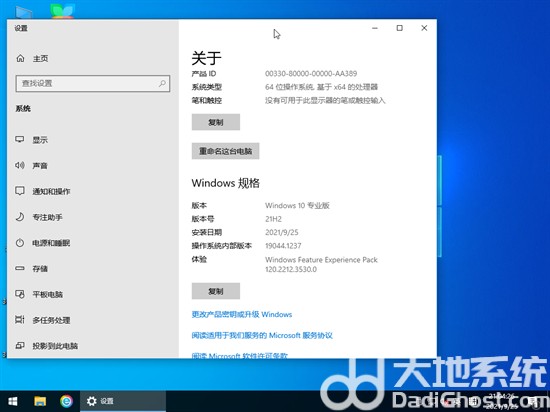The image size is (550, 412).
Task: Click the product ID value 00330-80000-00000-AA389
Action: pyautogui.click(x=311, y=74)
